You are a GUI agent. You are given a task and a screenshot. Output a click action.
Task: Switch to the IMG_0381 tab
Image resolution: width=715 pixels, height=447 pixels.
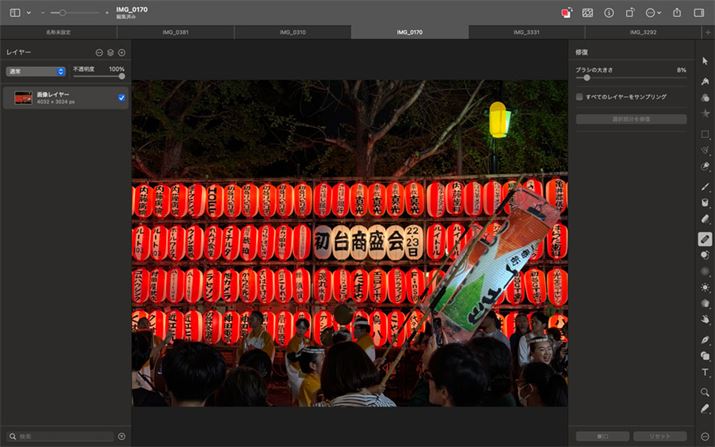[x=175, y=32]
